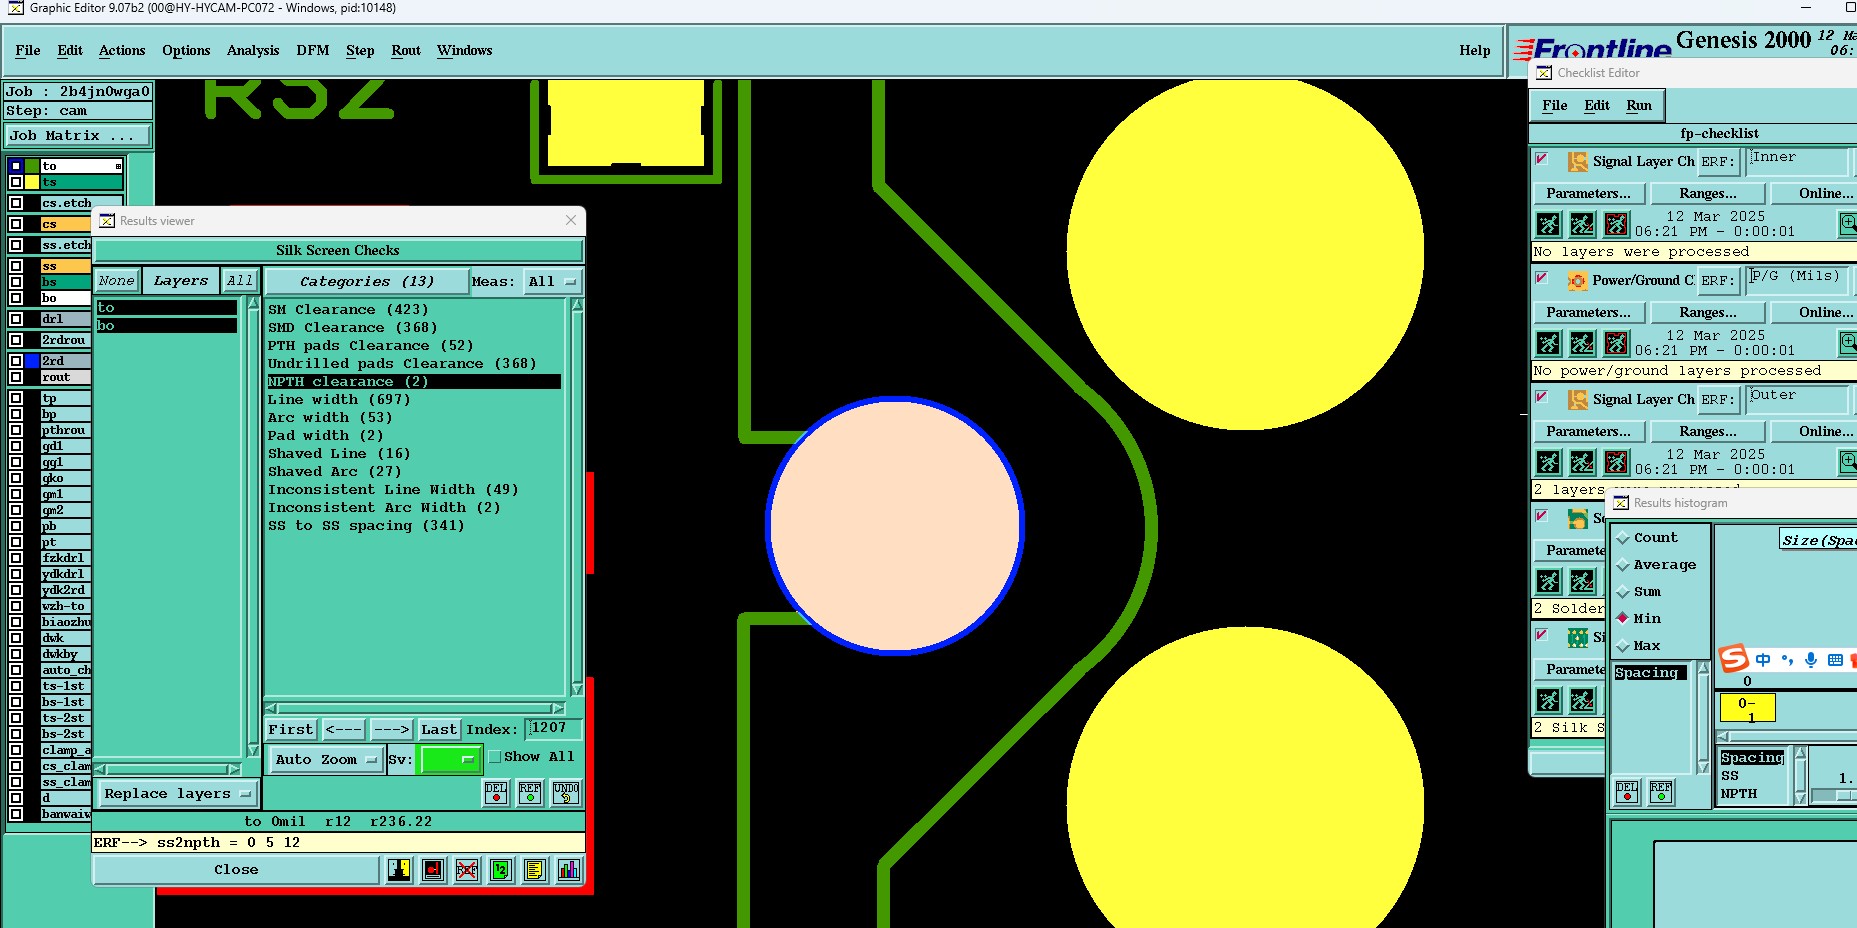Open the Auto Zoom dropdown
1857x928 pixels.
327,760
